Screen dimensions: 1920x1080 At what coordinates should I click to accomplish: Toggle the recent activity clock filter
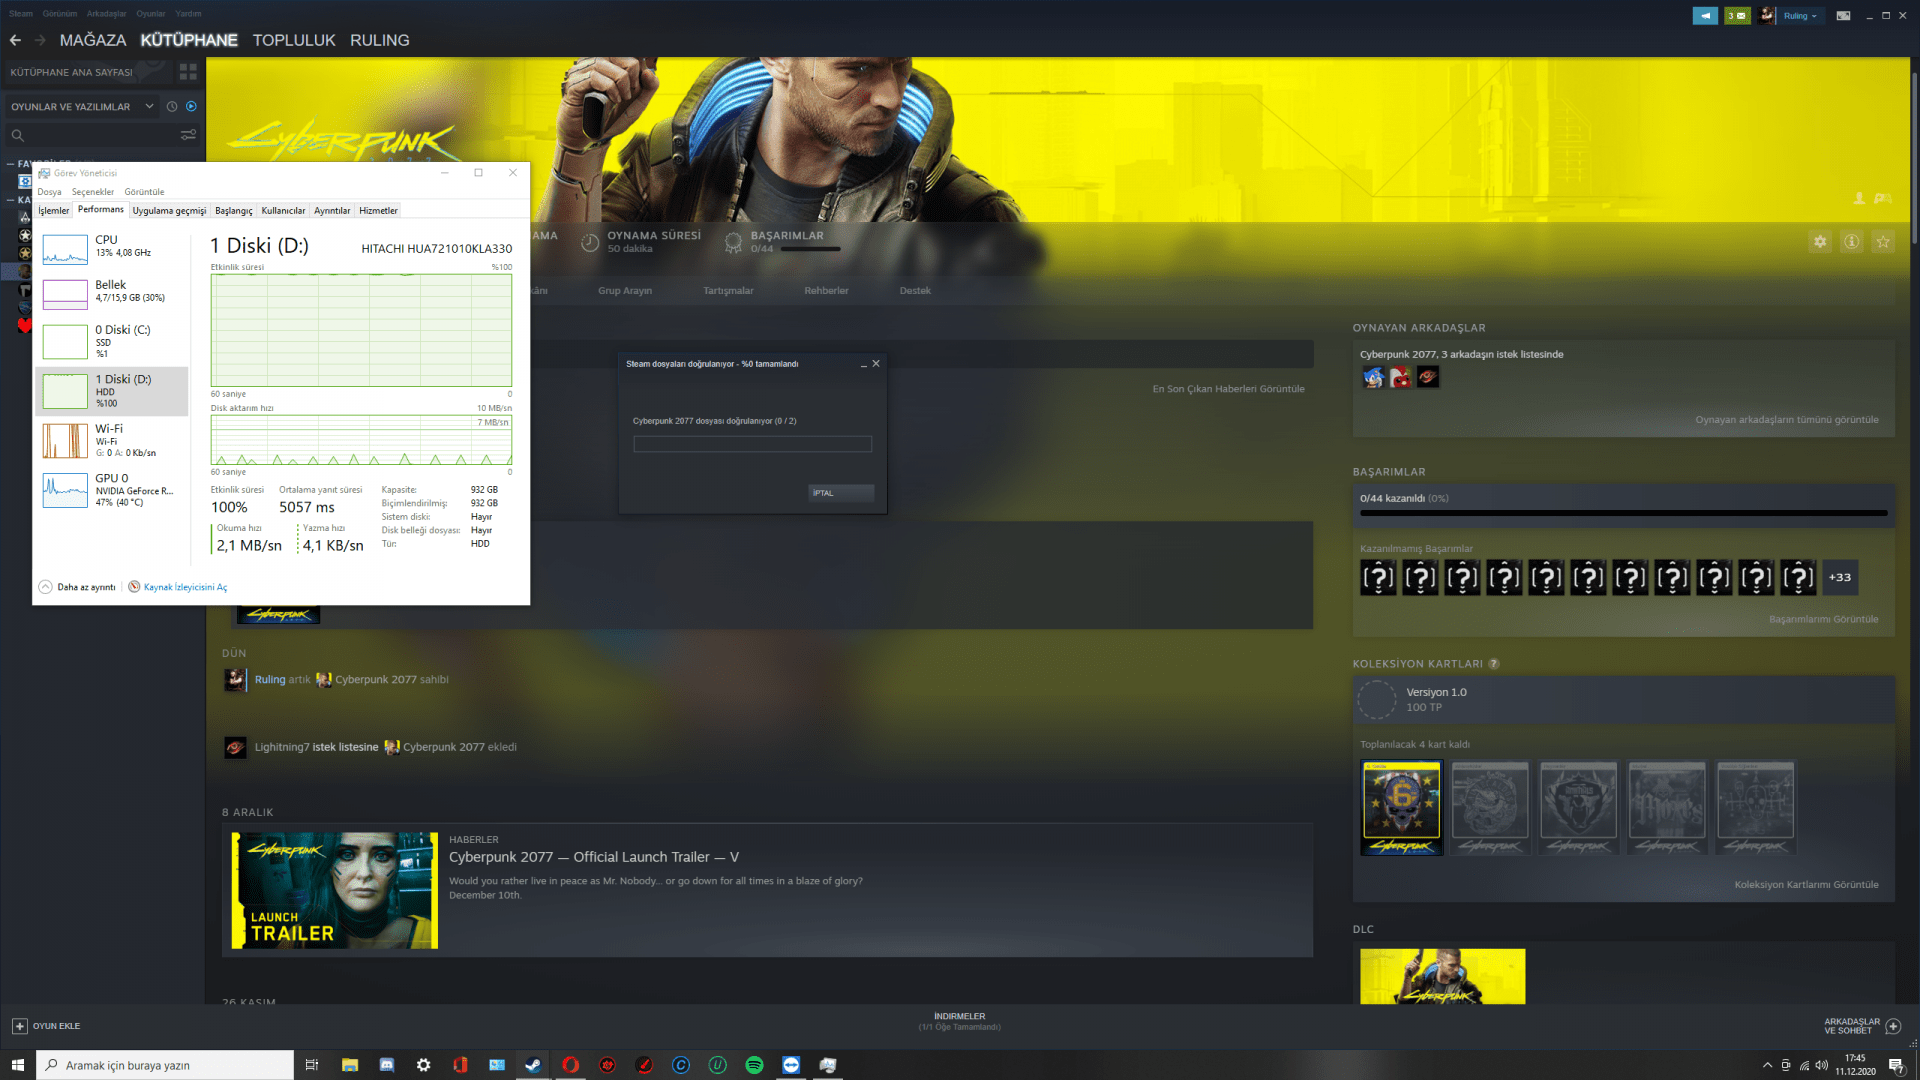coord(172,106)
